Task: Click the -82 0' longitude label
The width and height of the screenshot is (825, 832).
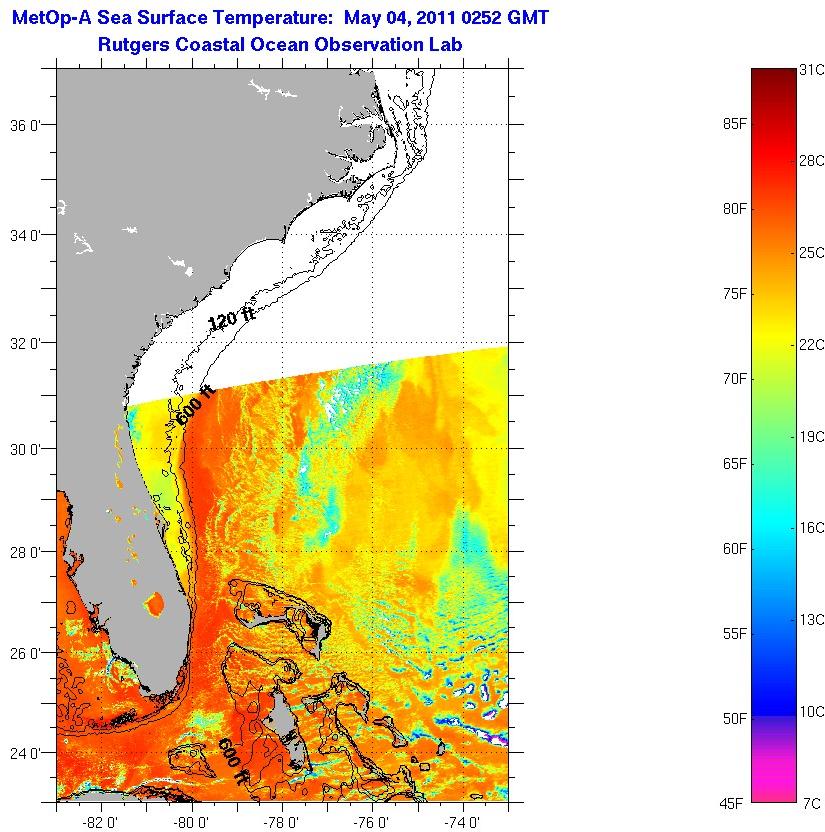Action: [x=101, y=822]
